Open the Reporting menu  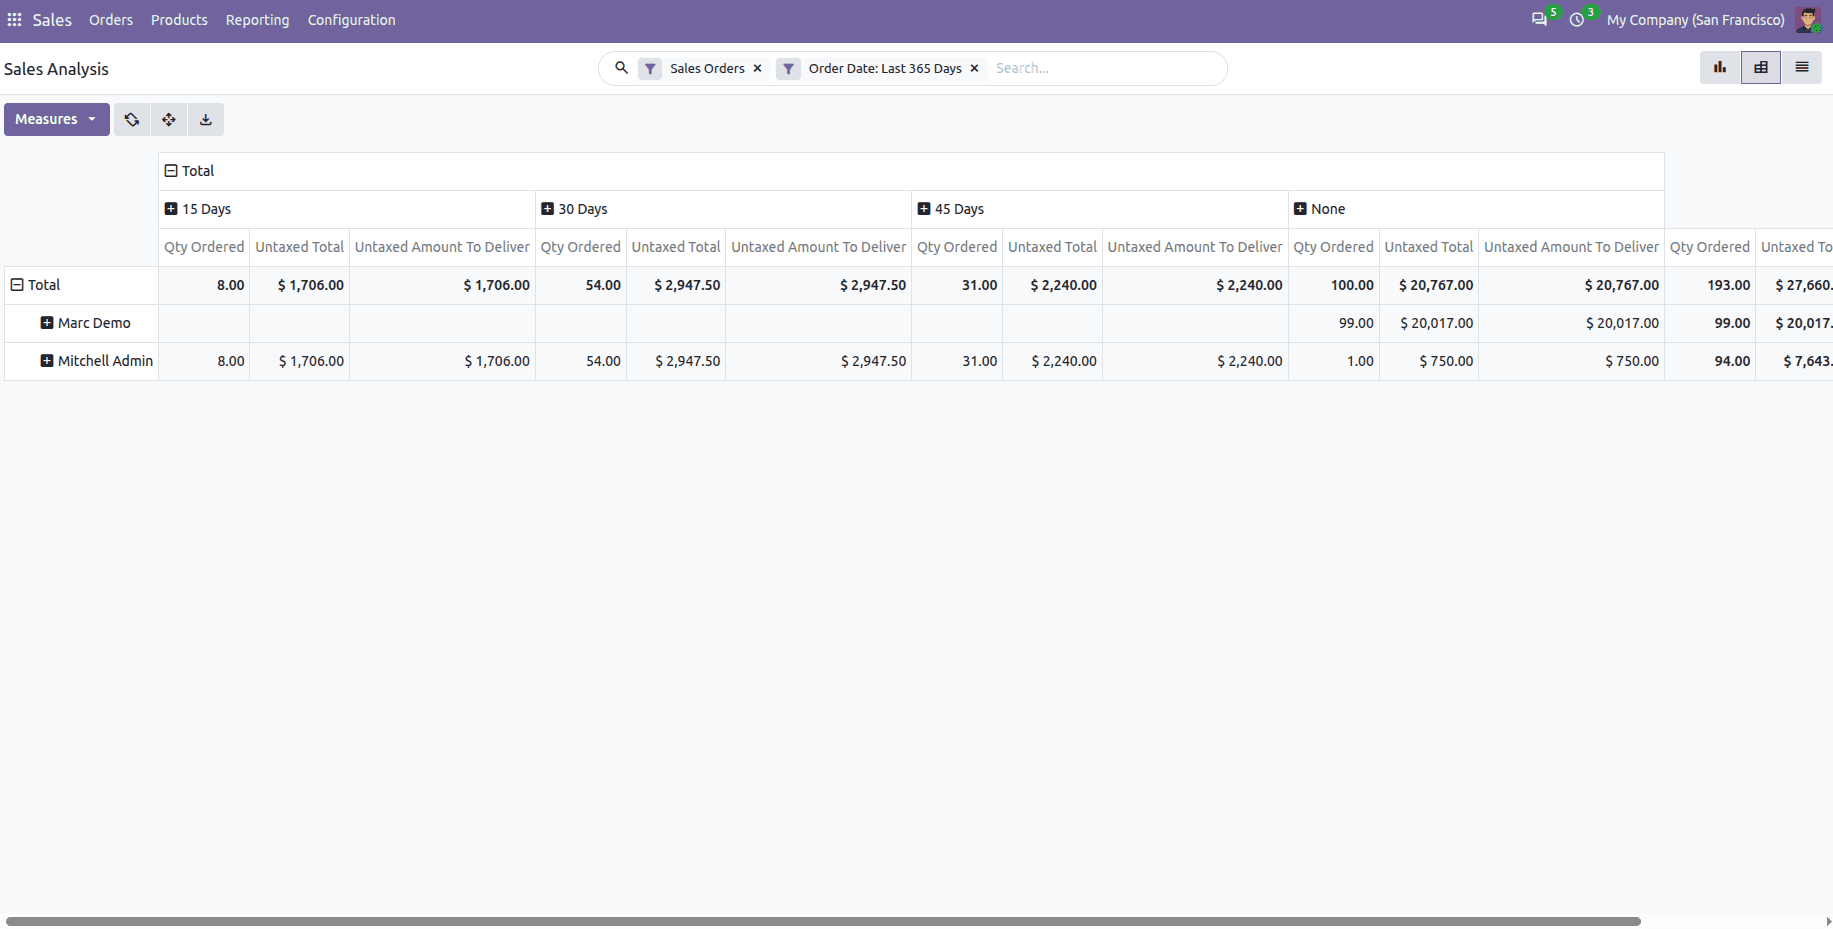coord(257,20)
